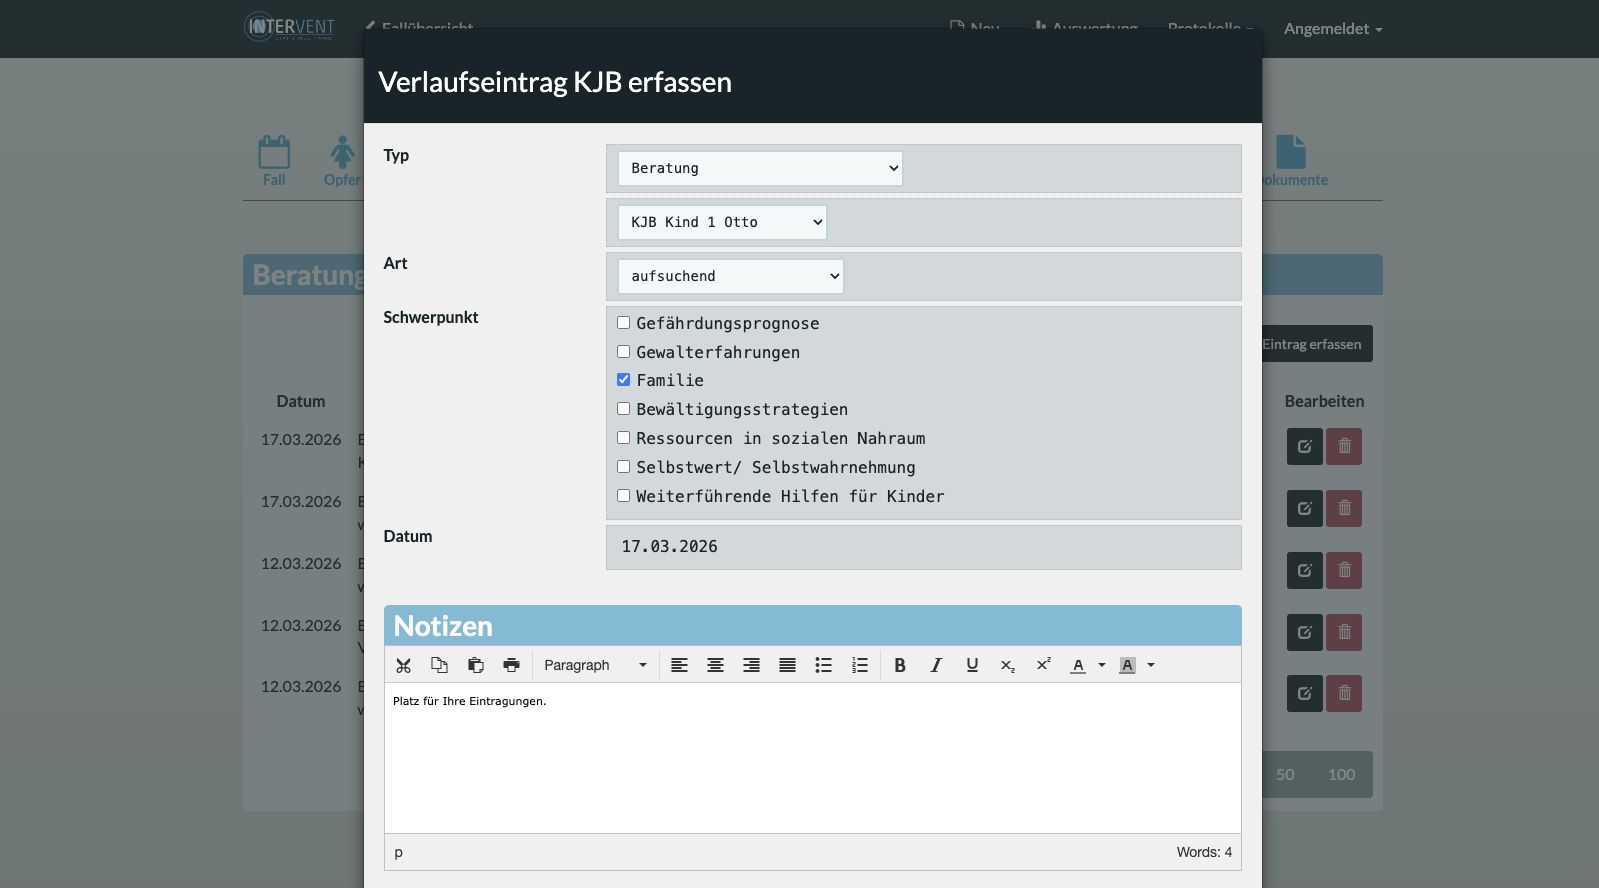This screenshot has width=1599, height=888.
Task: Expand the Art dropdown showing aufsuchend
Action: pos(730,276)
